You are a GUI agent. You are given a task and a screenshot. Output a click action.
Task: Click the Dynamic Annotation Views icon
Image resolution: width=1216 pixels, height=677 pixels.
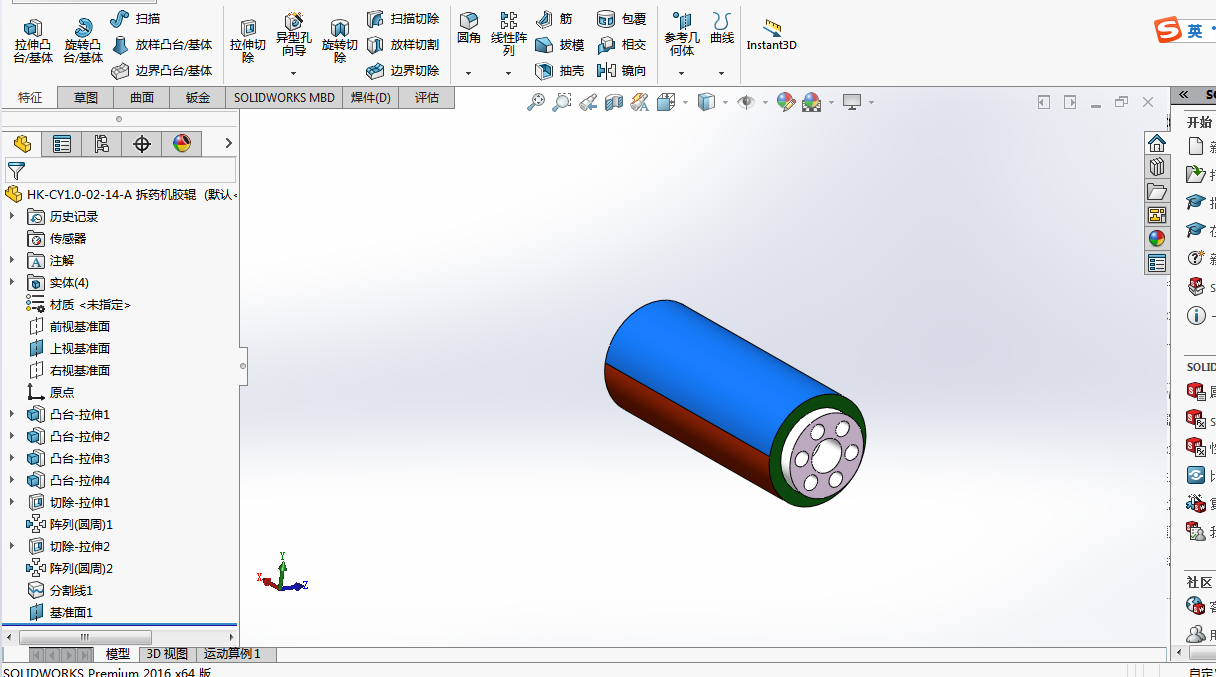tap(640, 102)
